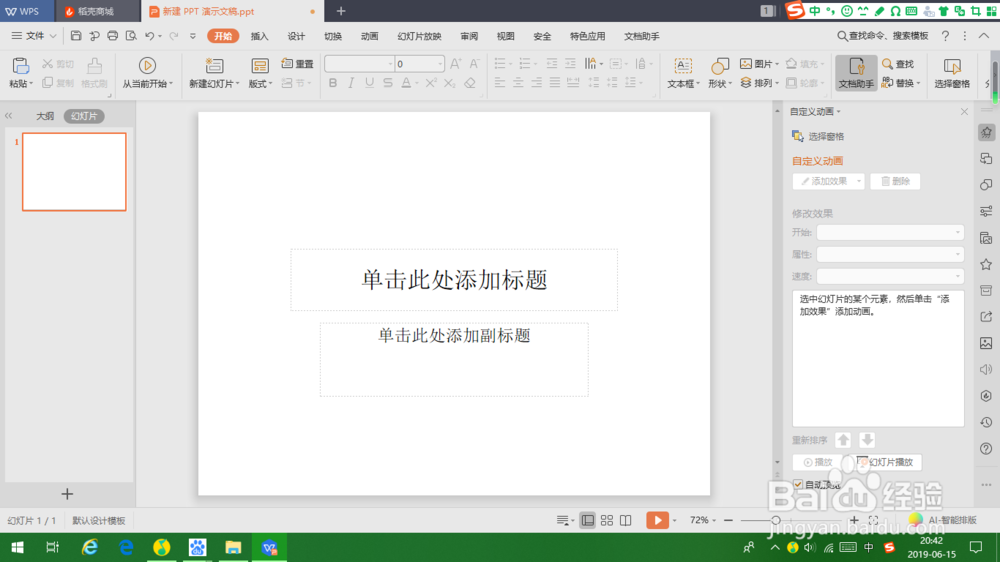
Task: Open the Insert ribbon tab
Action: pos(260,36)
